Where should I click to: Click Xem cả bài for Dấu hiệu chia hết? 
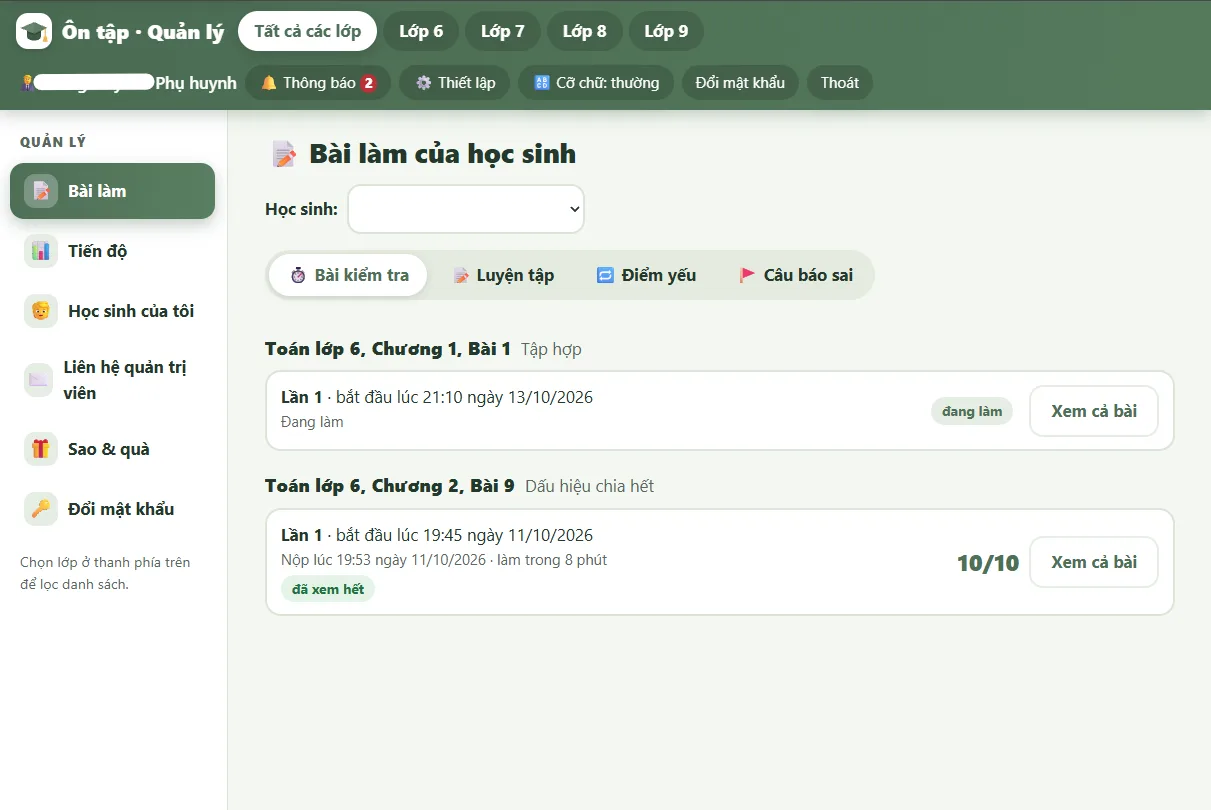pos(1094,562)
